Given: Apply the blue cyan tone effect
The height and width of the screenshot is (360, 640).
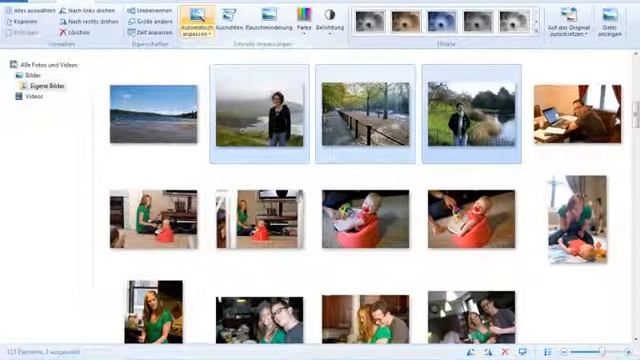Looking at the screenshot, I should [x=442, y=21].
